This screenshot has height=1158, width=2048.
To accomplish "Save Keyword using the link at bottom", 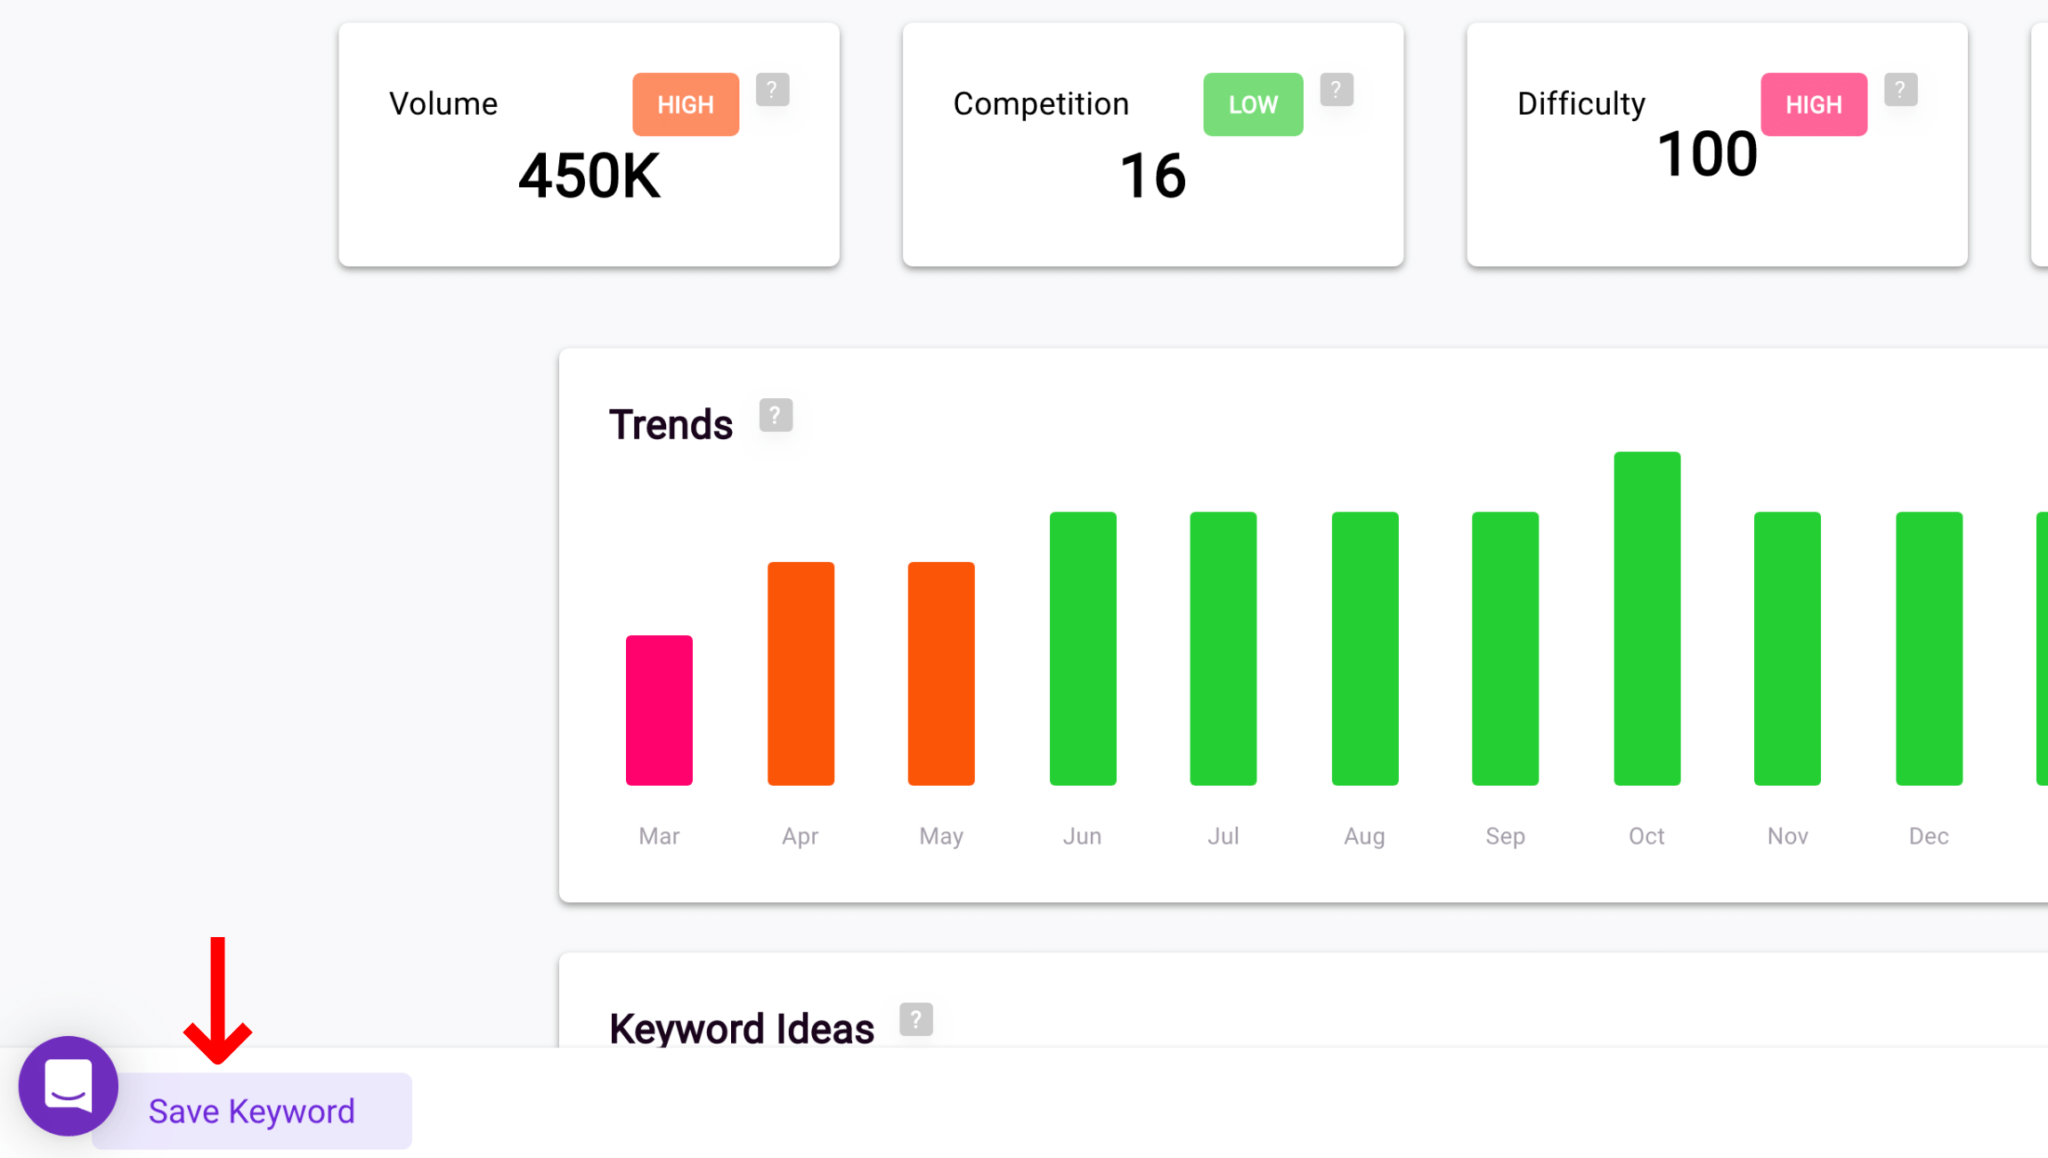I will (x=251, y=1110).
